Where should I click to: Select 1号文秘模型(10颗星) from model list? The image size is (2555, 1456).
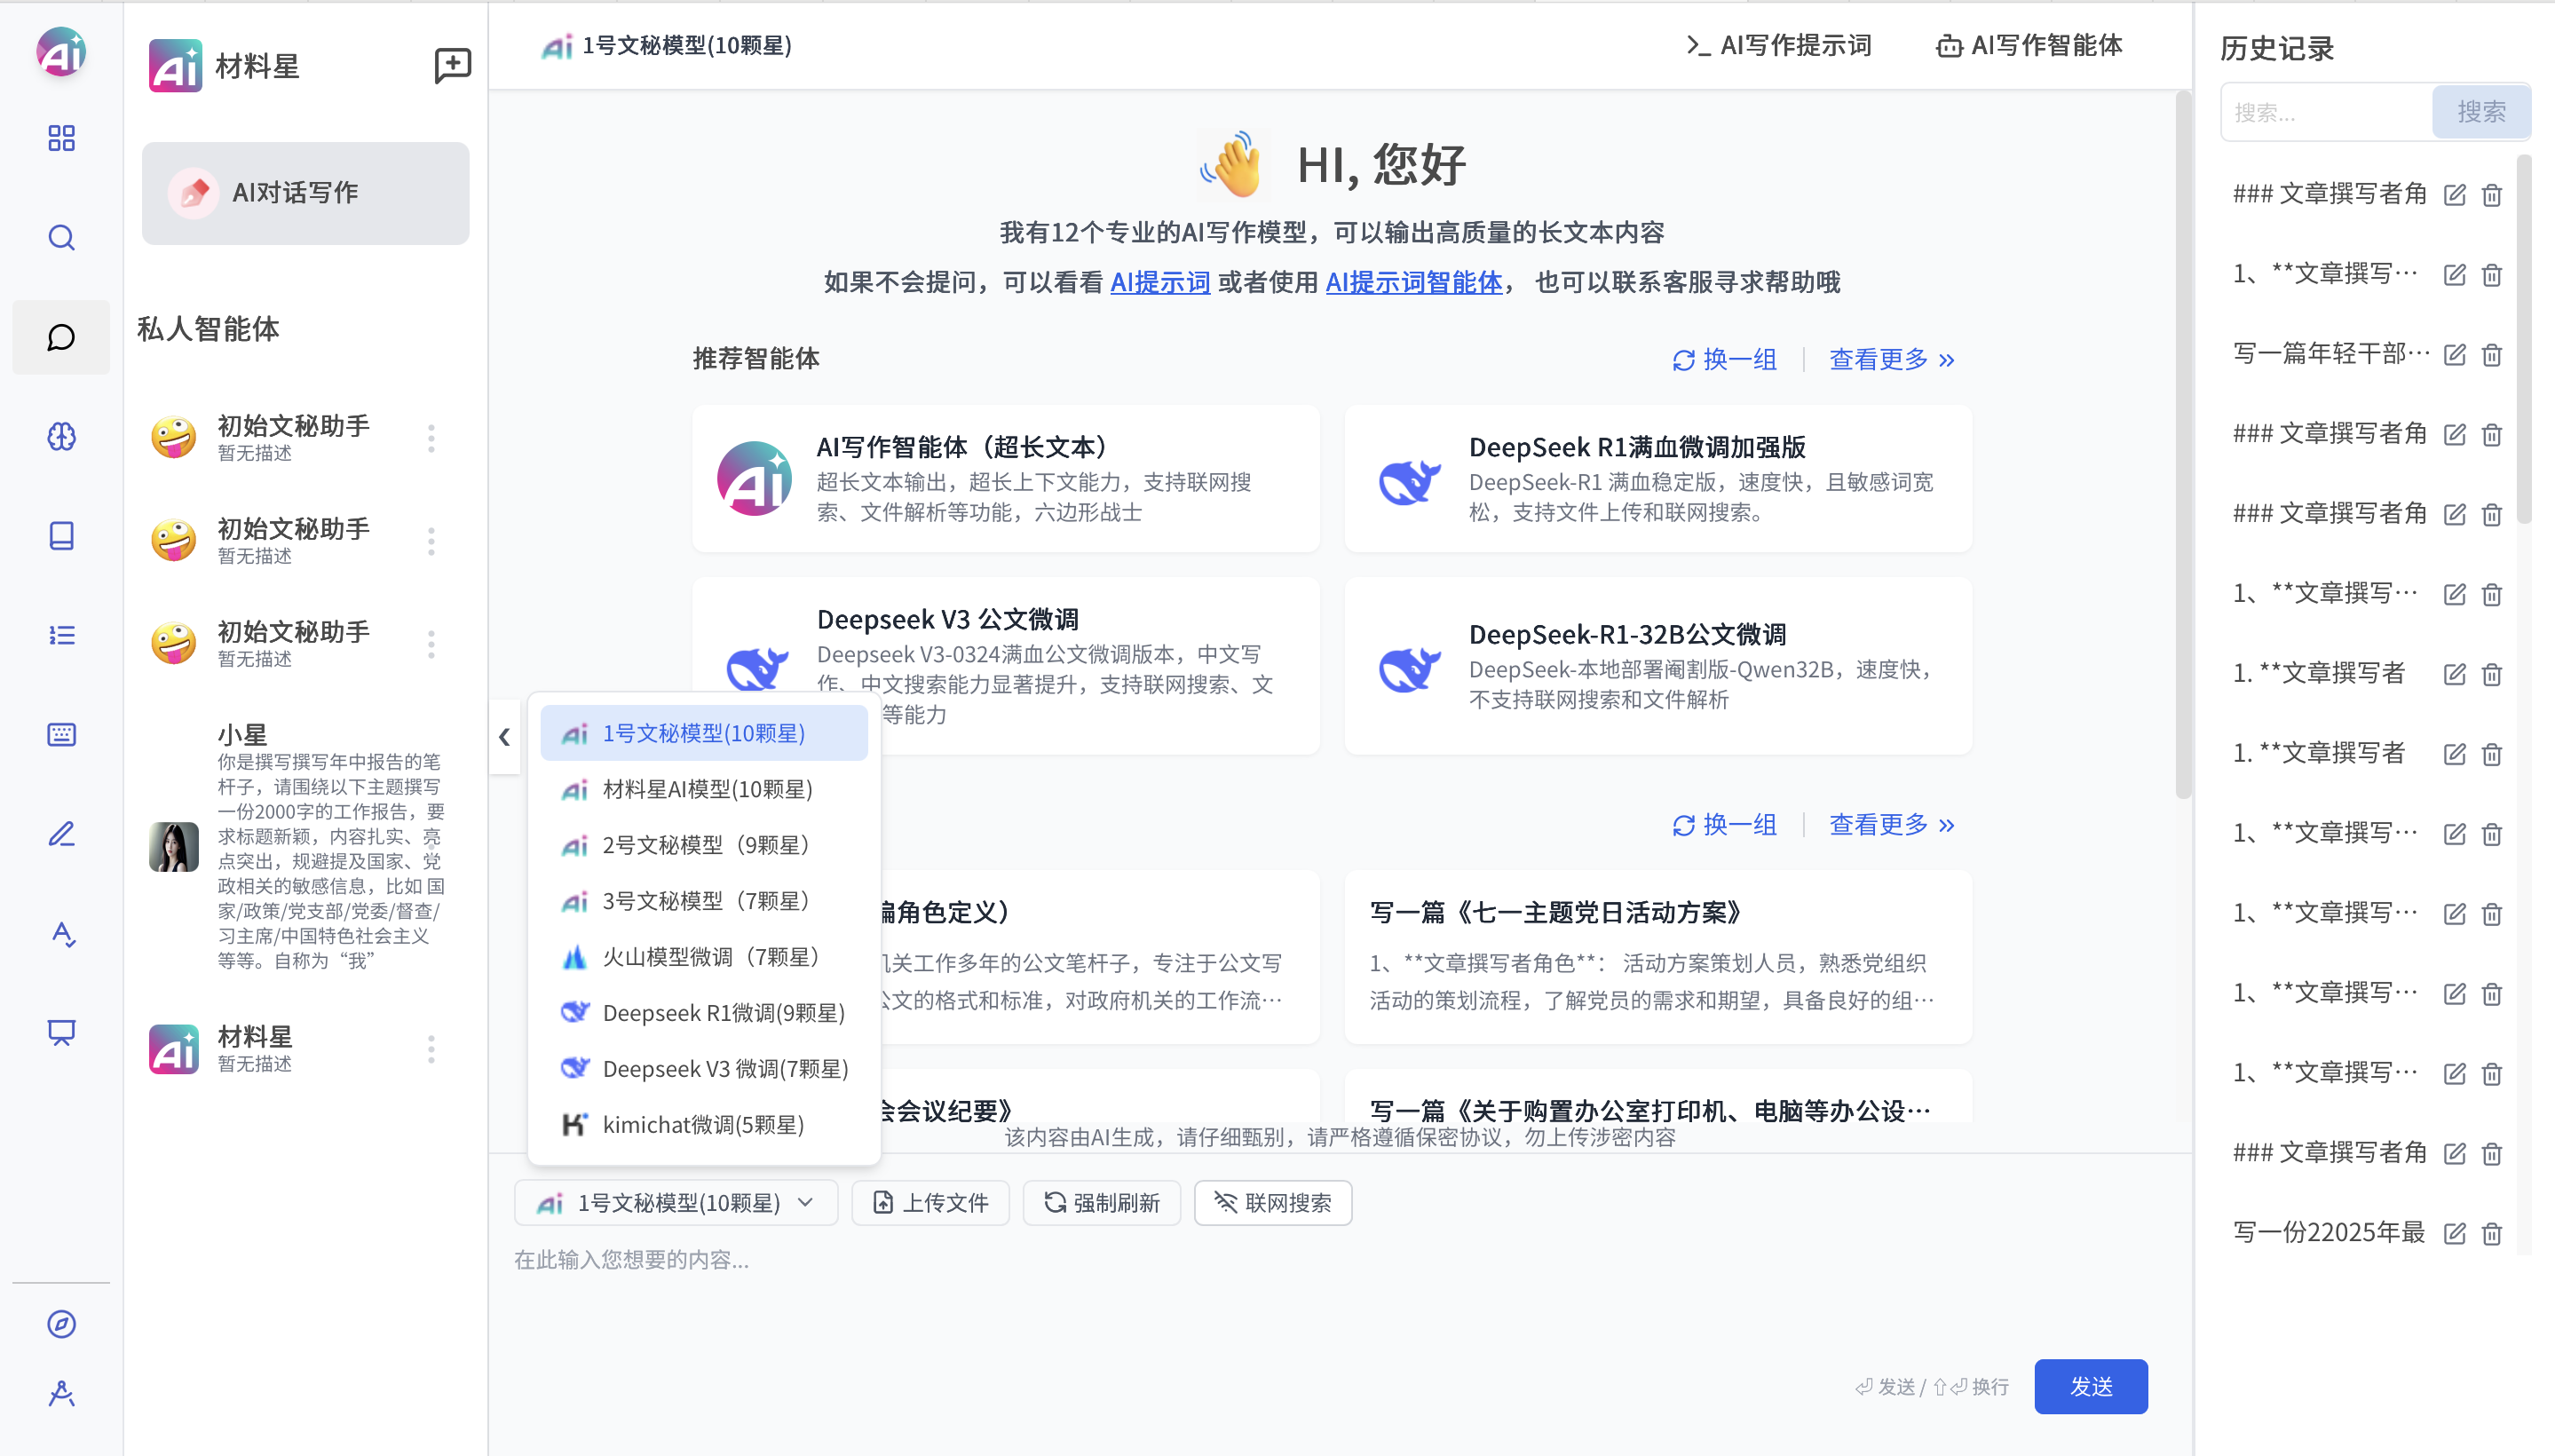[x=704, y=733]
